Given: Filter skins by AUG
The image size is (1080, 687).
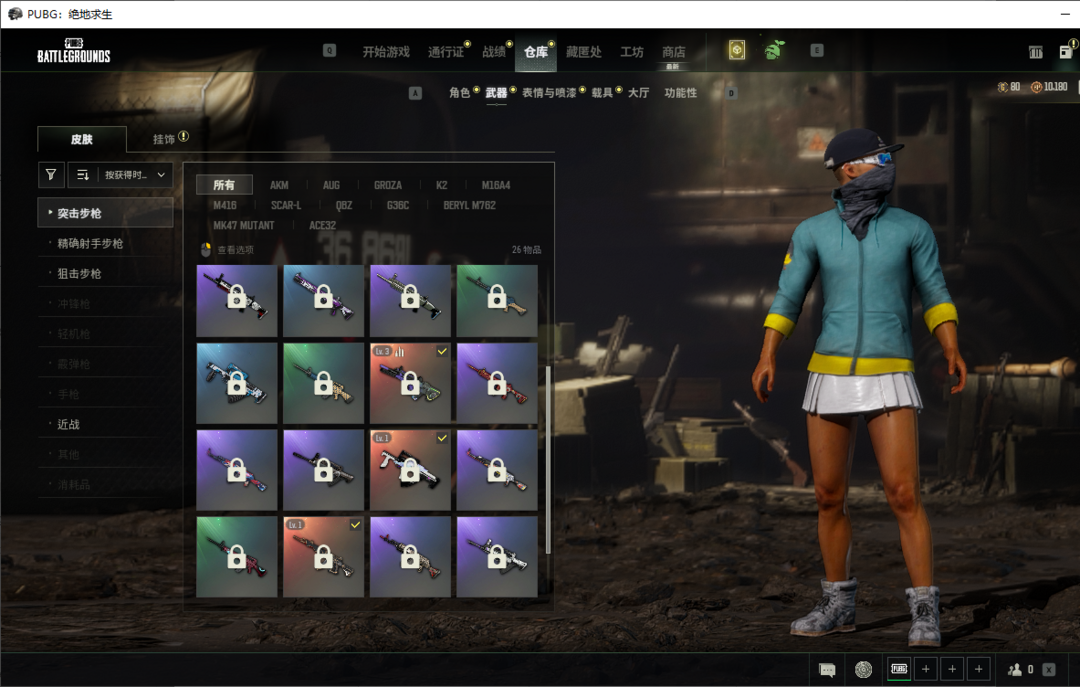Looking at the screenshot, I should (331, 185).
